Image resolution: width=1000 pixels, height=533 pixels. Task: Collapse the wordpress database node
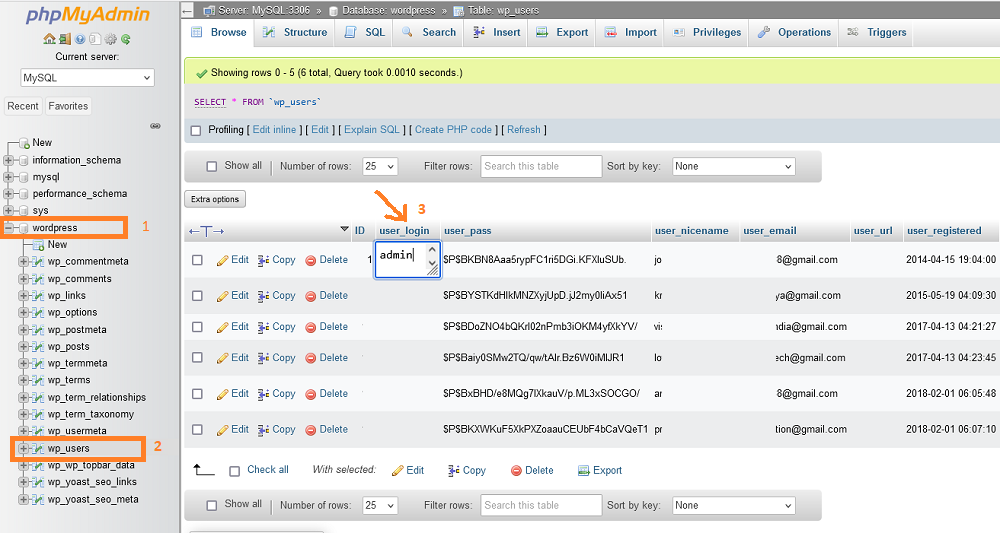click(8, 228)
